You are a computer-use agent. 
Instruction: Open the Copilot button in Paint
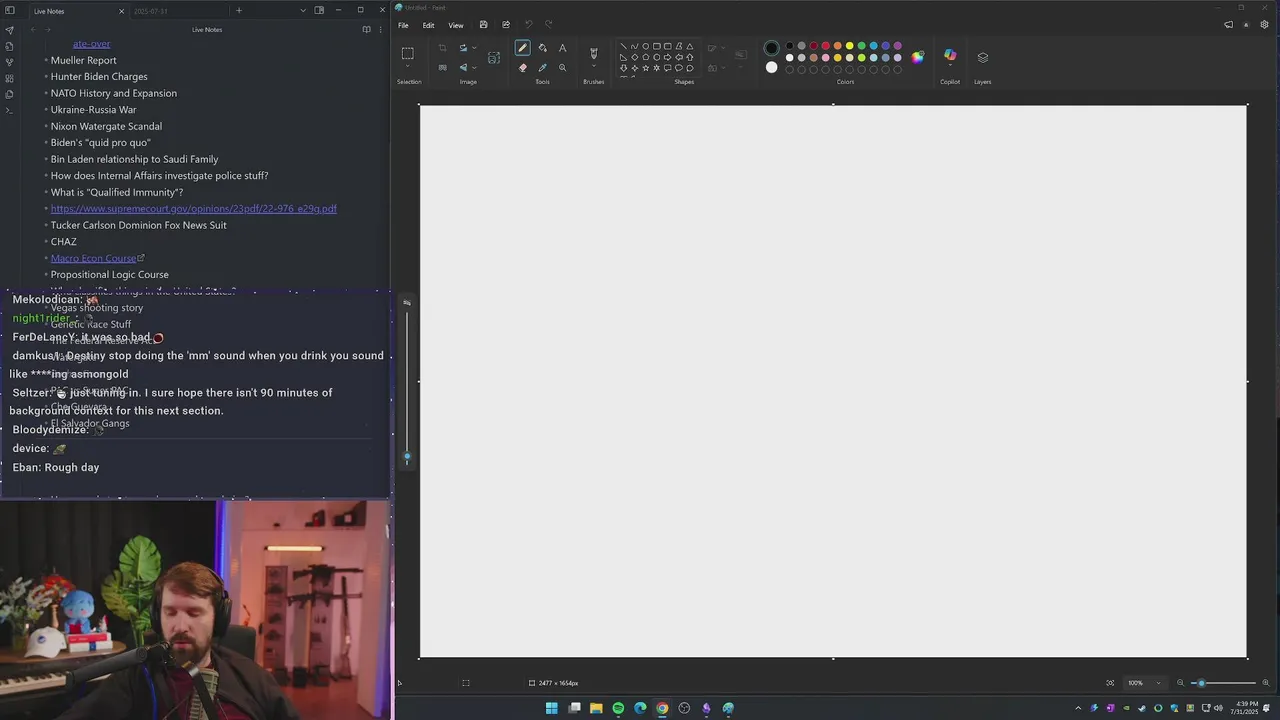click(950, 56)
